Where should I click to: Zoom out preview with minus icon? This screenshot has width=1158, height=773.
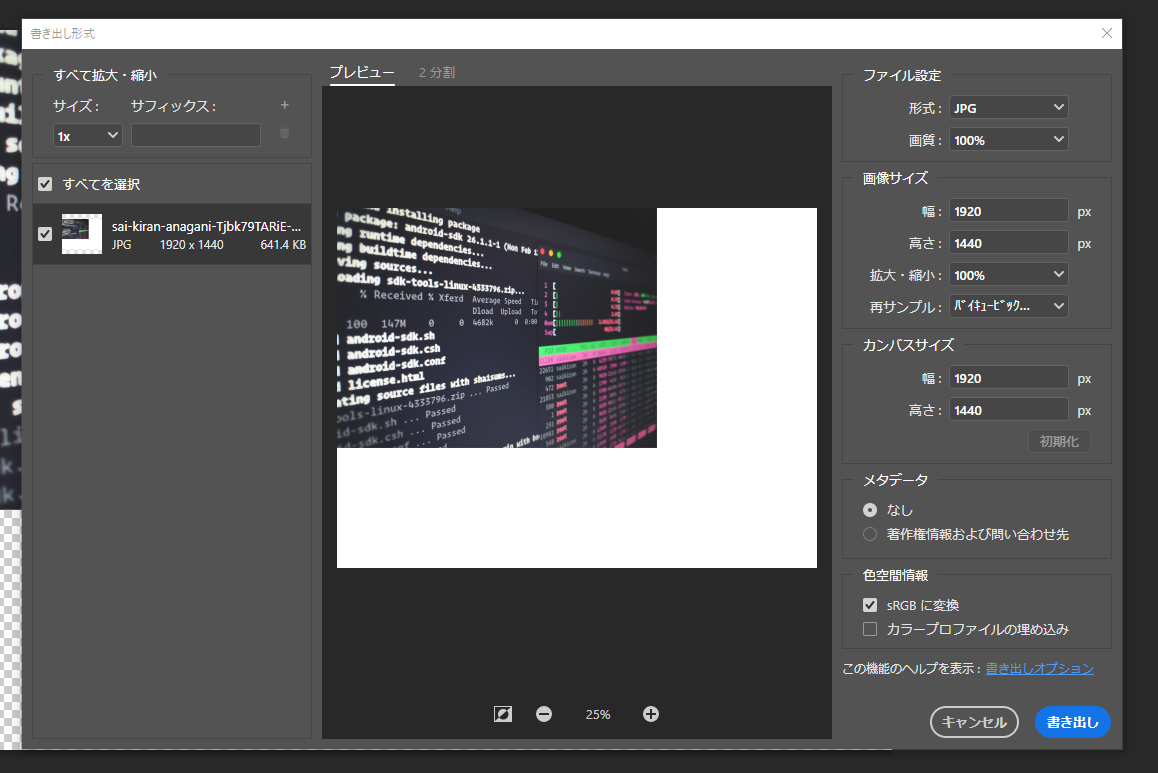coord(544,714)
